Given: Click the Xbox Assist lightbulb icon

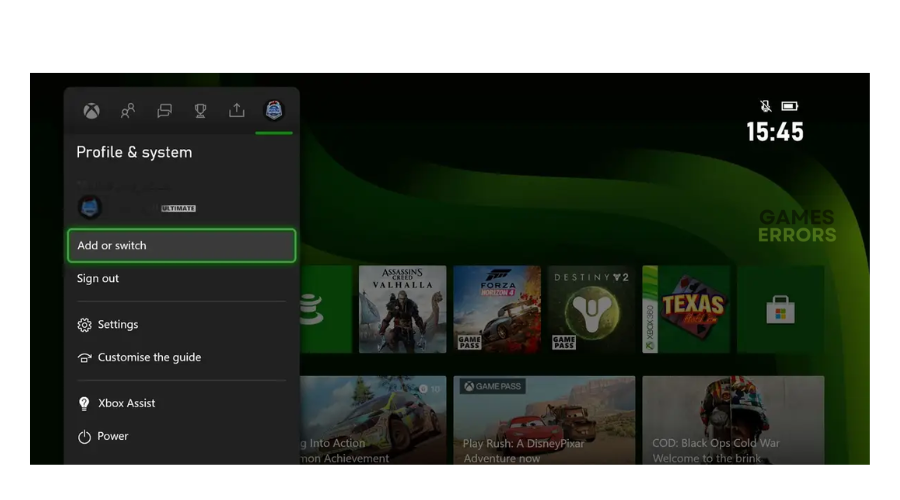Looking at the screenshot, I should (x=84, y=404).
